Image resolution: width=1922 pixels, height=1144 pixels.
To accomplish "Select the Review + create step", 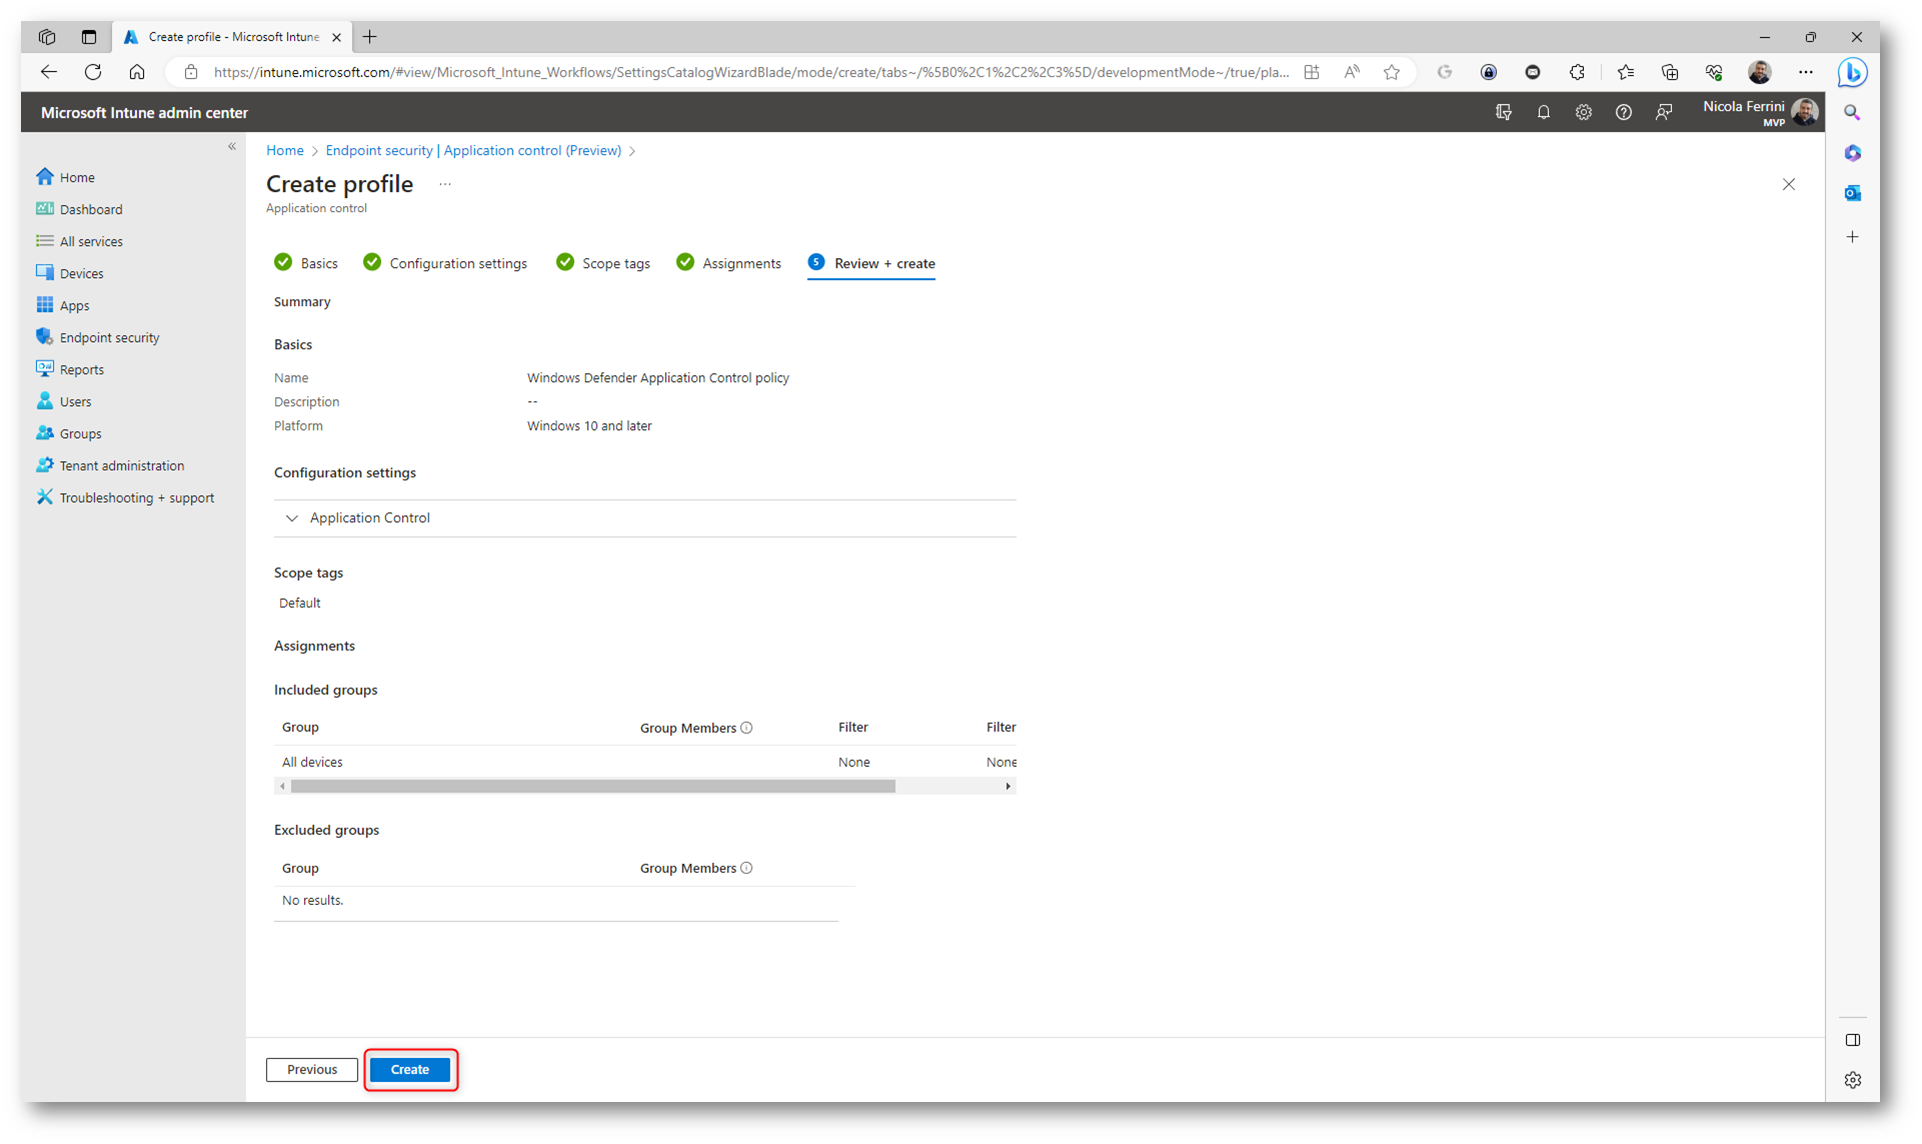I will [x=871, y=263].
